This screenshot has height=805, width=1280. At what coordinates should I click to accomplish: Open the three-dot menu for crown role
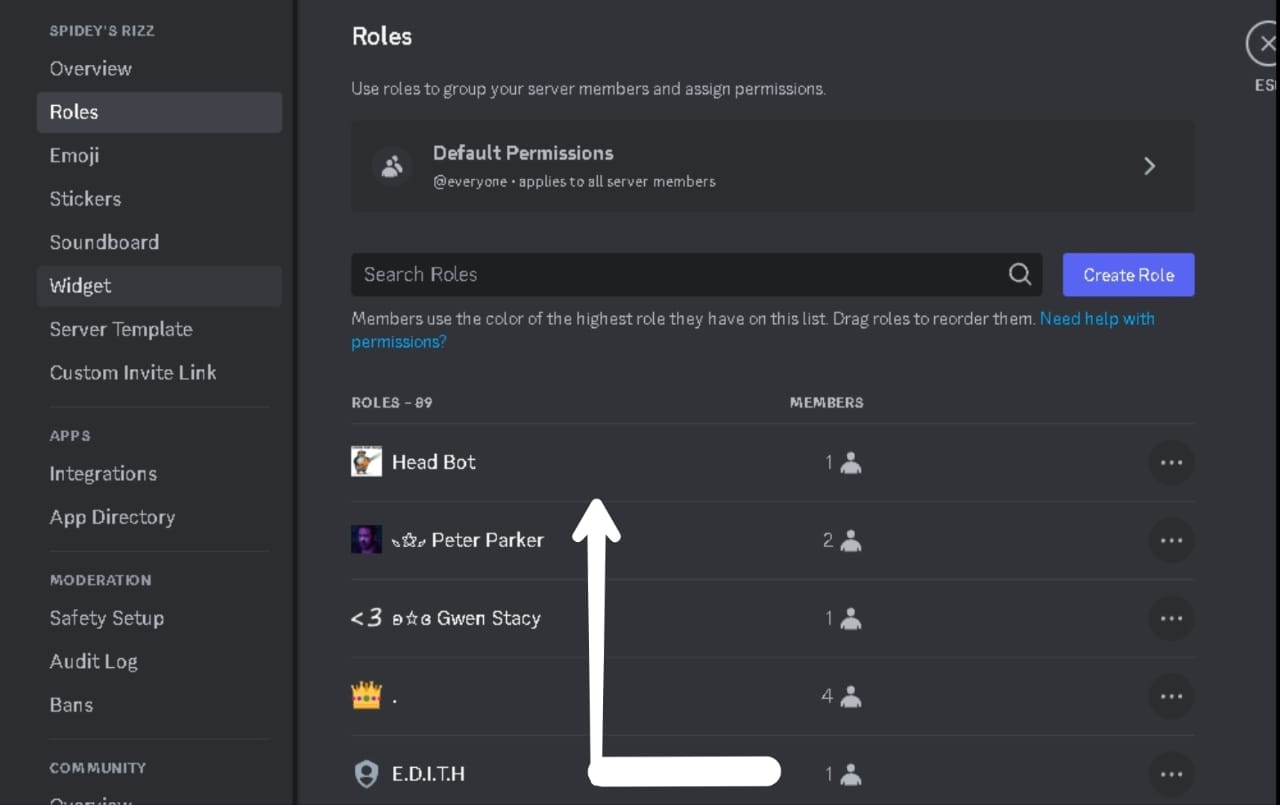(1171, 697)
